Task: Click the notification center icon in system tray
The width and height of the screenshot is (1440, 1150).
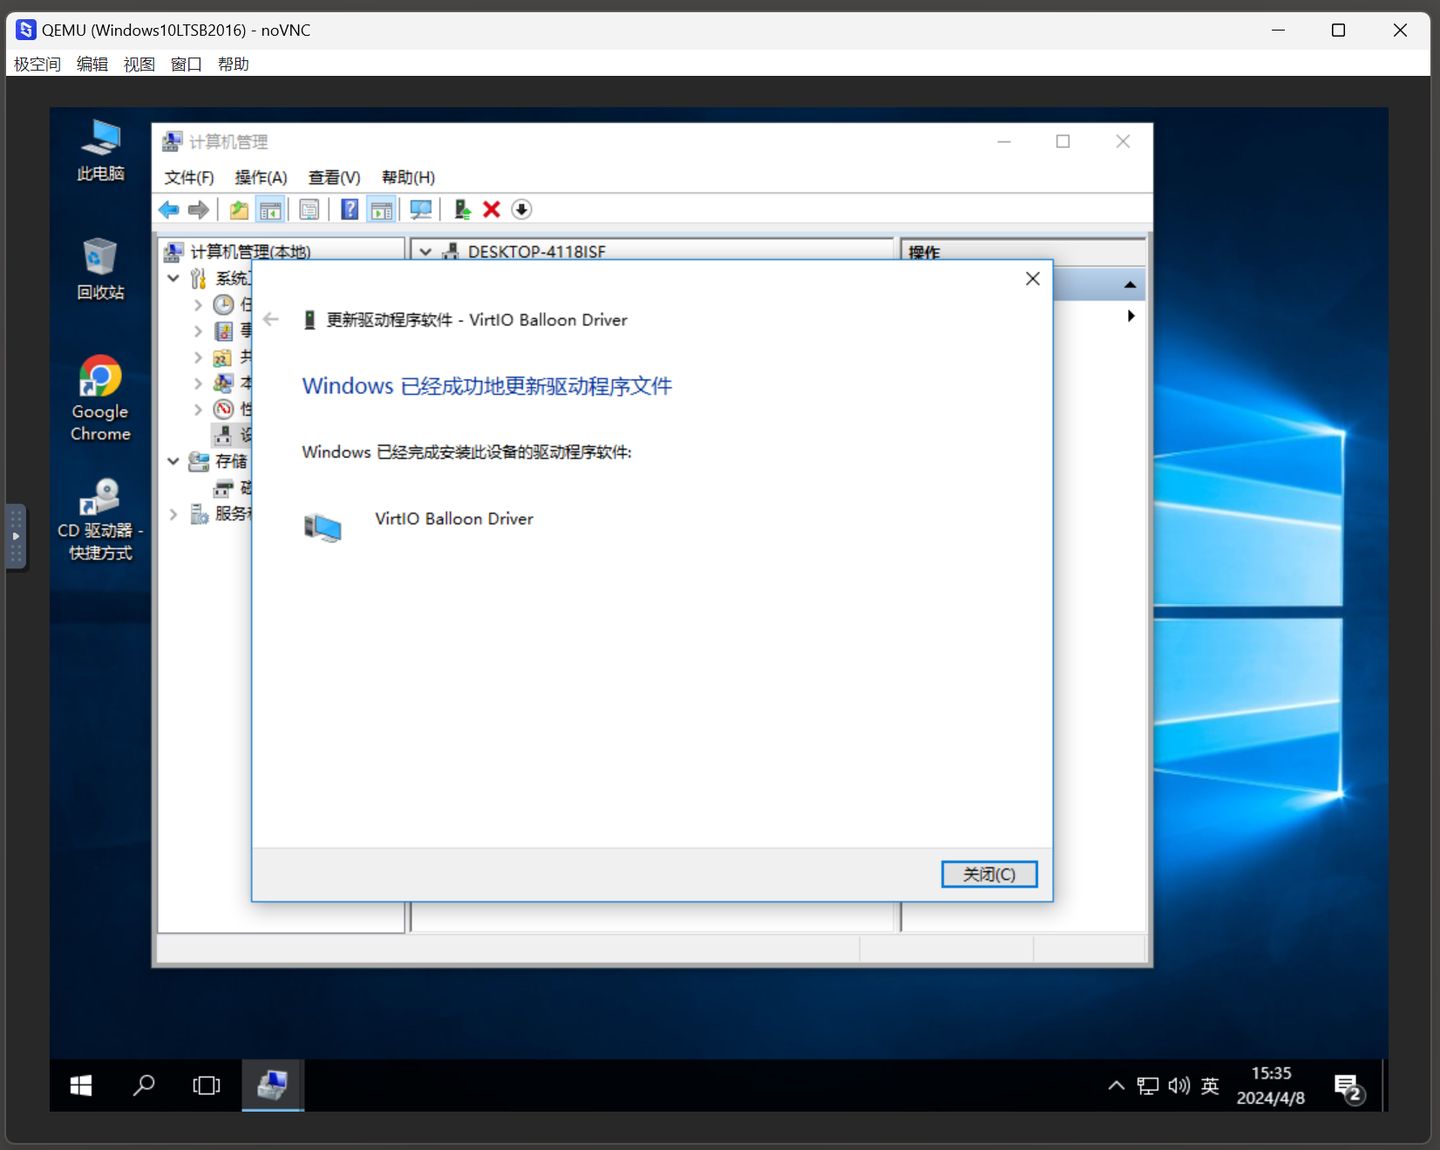Action: click(1345, 1085)
